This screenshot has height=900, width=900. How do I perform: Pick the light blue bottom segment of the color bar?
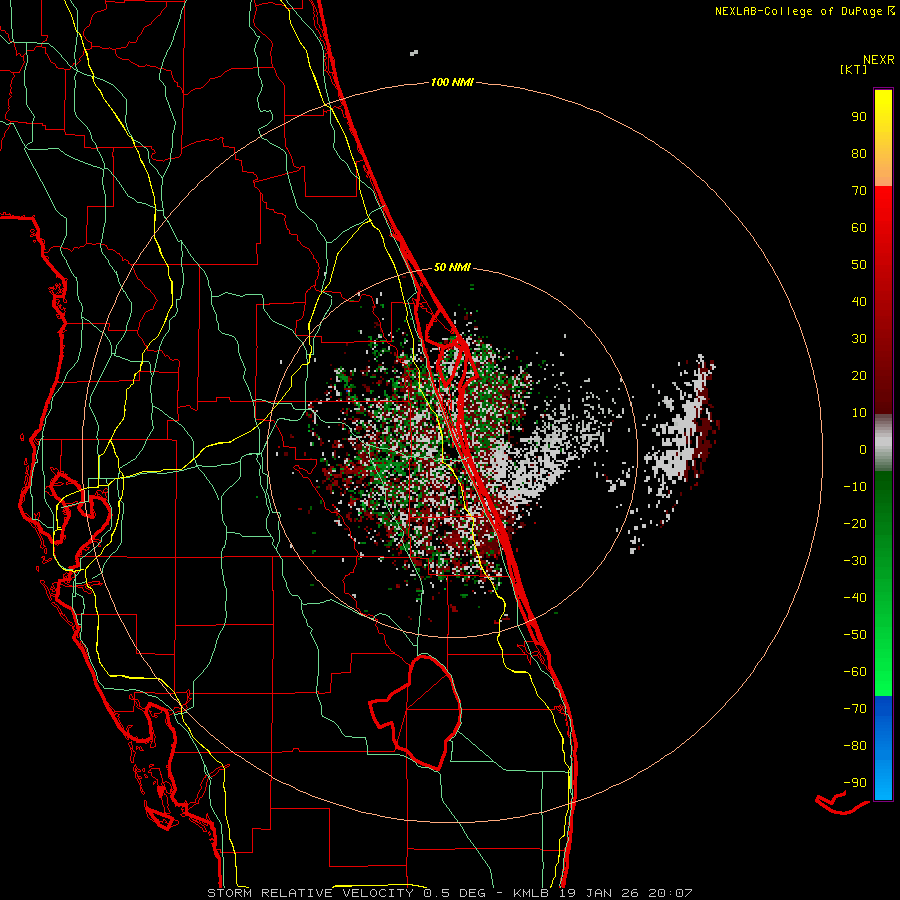[x=883, y=775]
